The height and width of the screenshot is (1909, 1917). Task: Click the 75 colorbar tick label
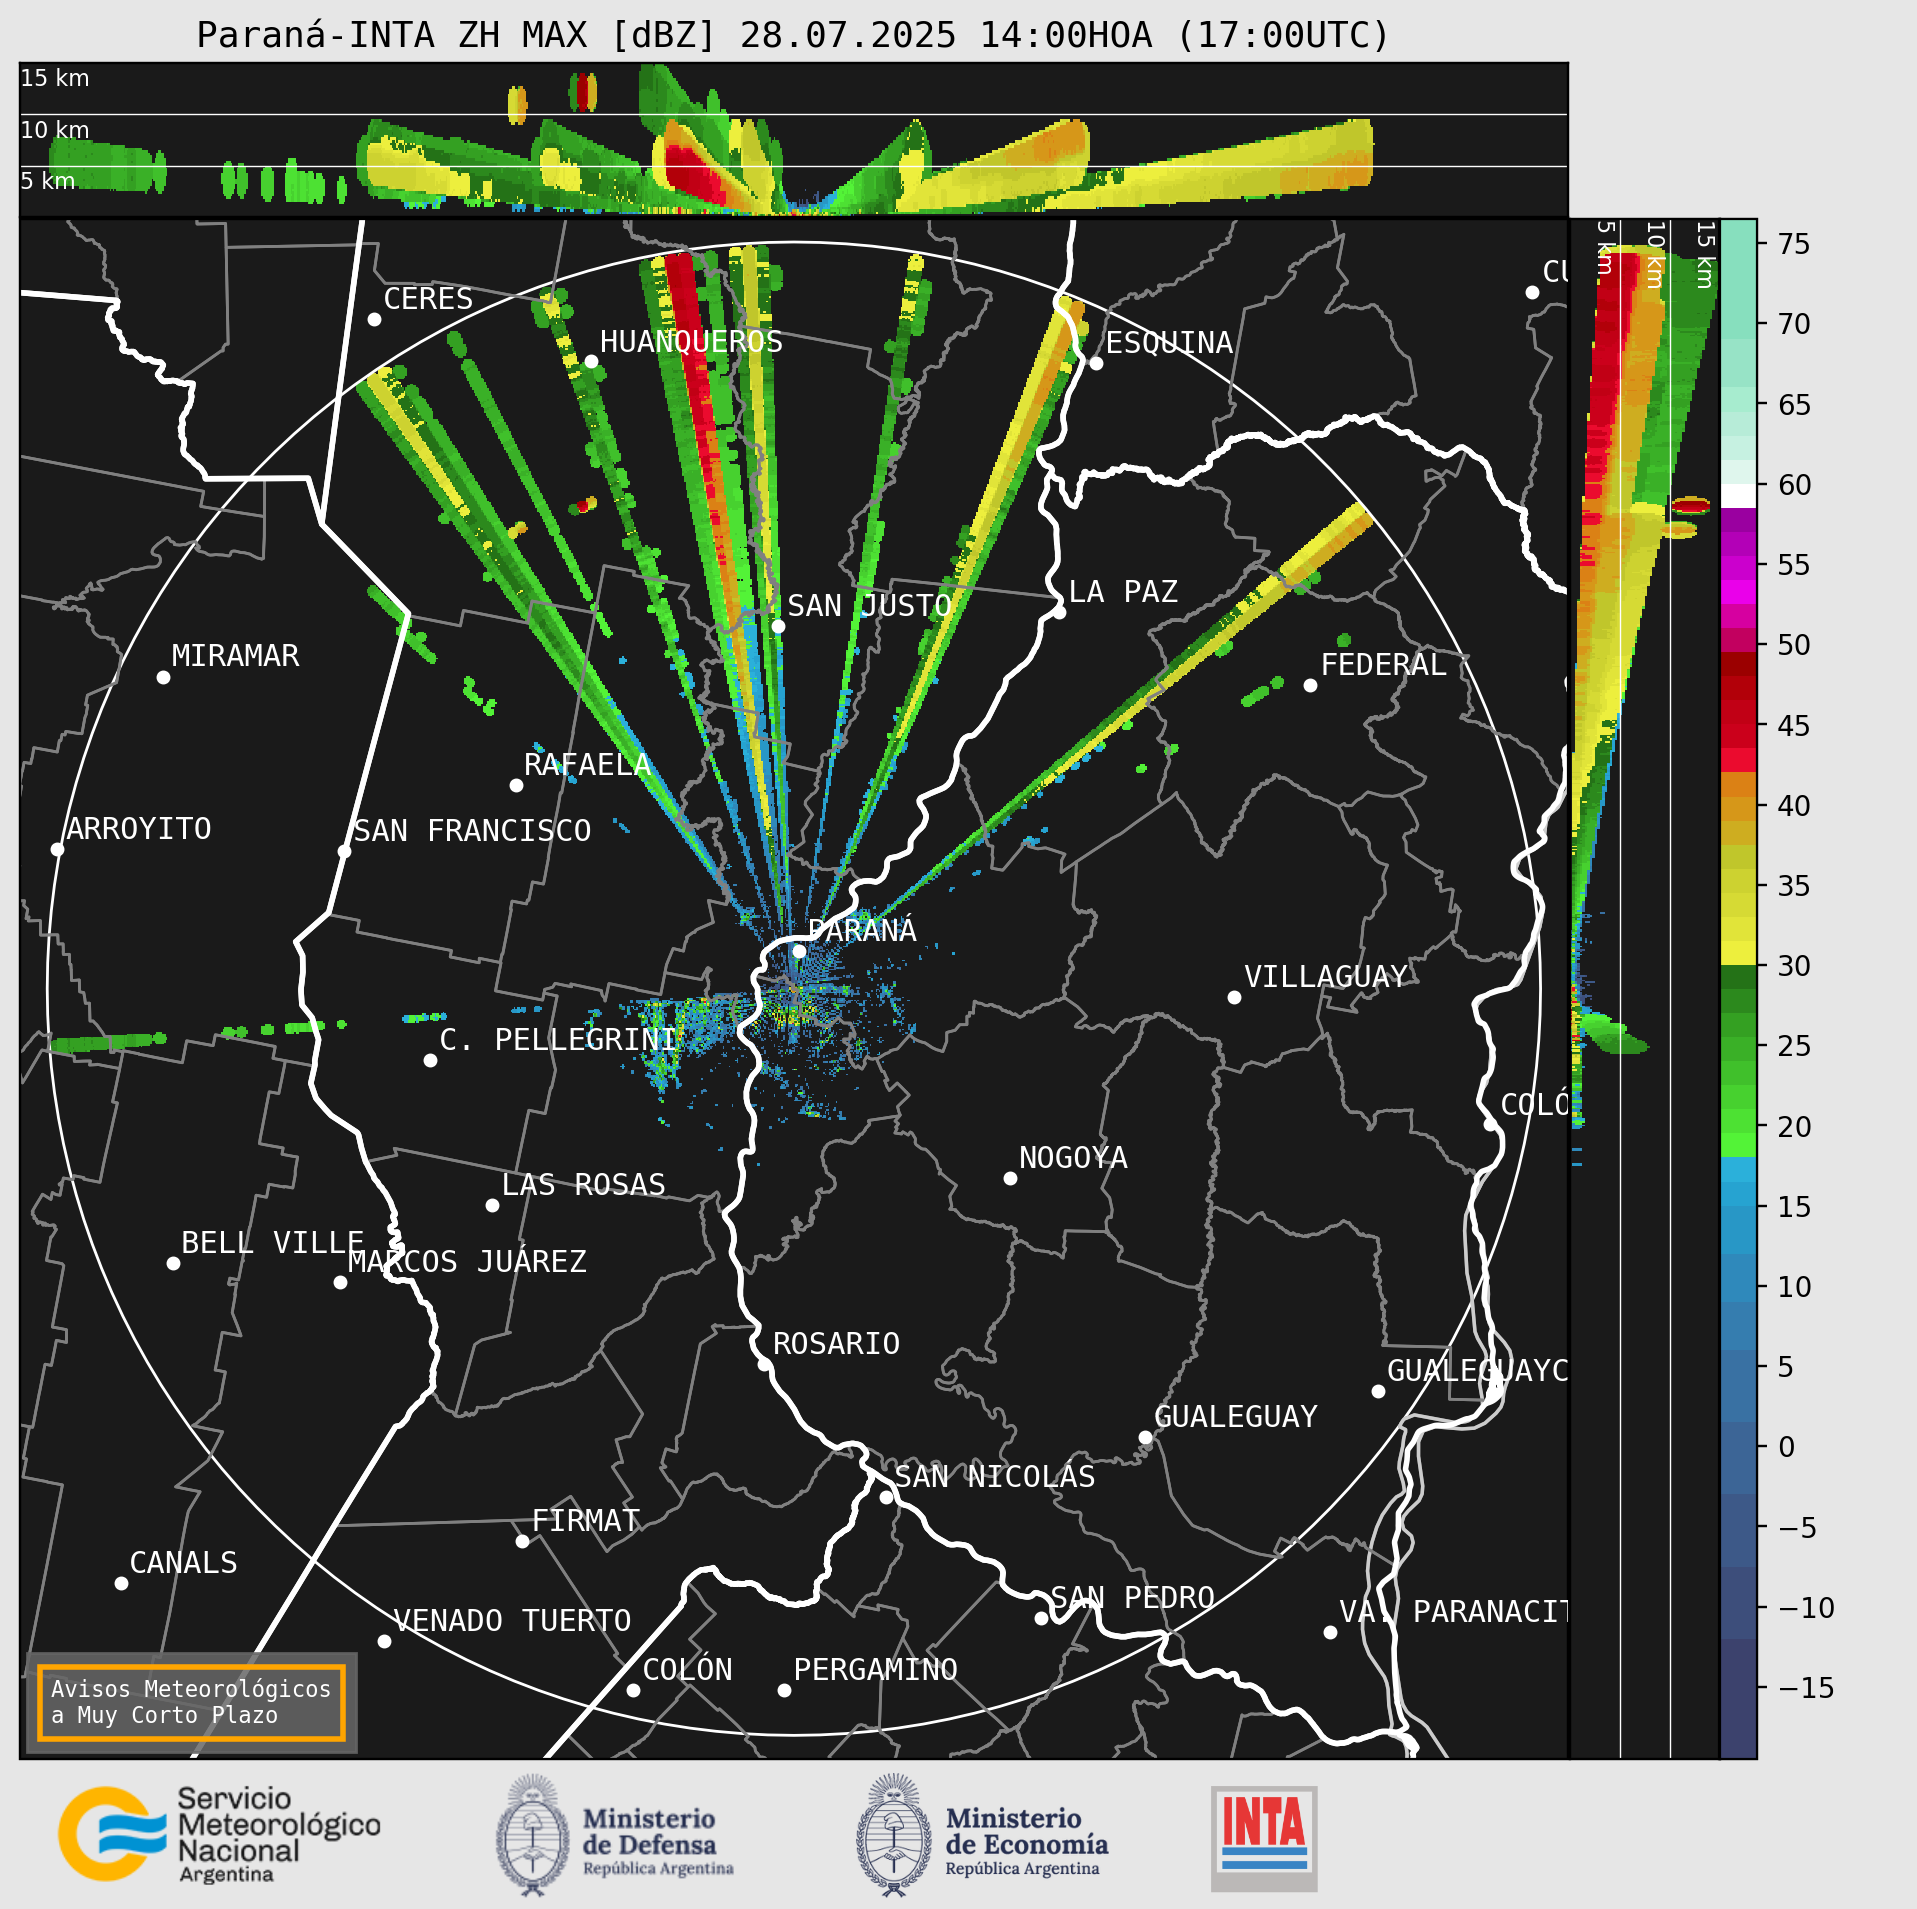[x=1794, y=243]
